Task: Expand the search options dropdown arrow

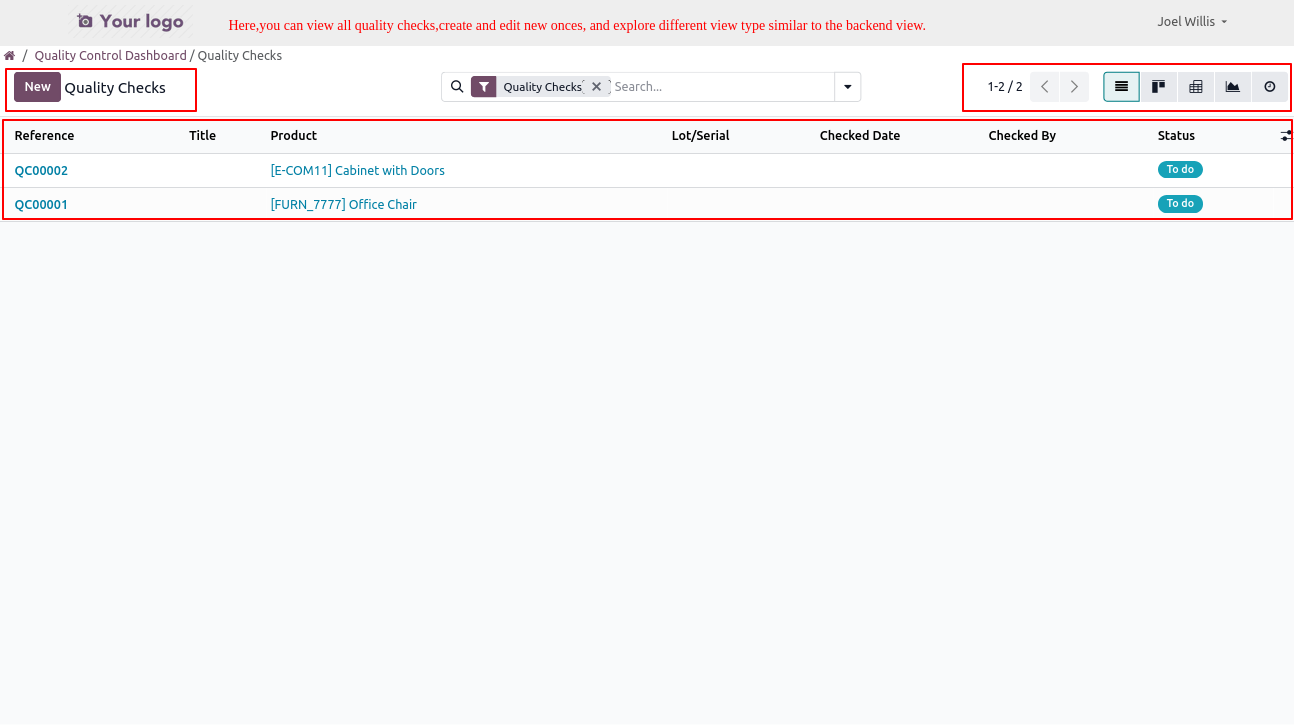Action: click(847, 87)
